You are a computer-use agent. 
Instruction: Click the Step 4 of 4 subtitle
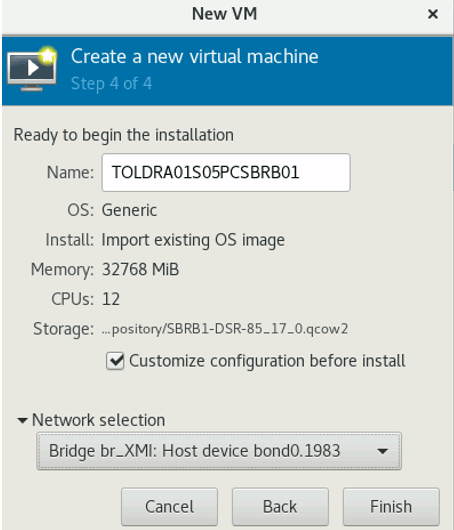(112, 83)
